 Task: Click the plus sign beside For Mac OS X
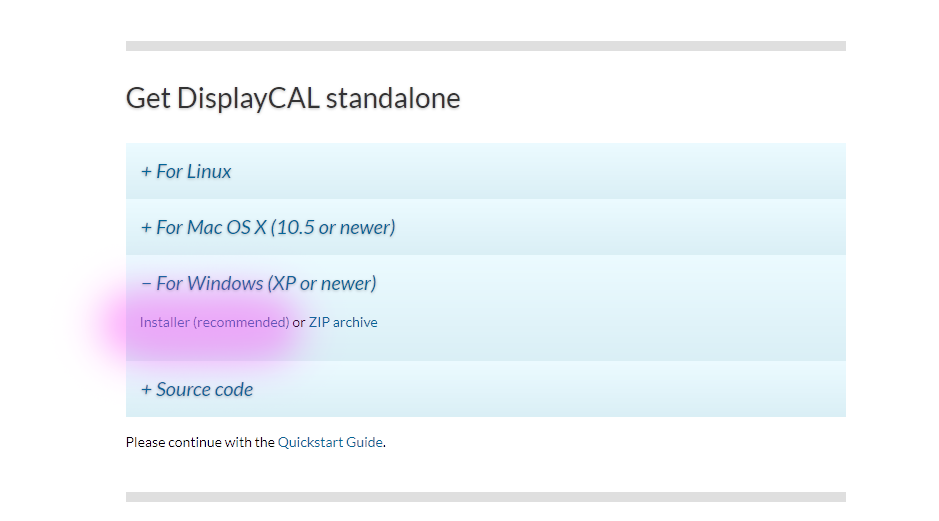[146, 228]
